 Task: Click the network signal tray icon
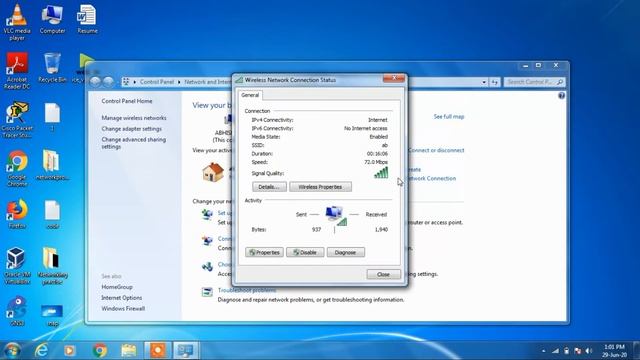click(555, 351)
